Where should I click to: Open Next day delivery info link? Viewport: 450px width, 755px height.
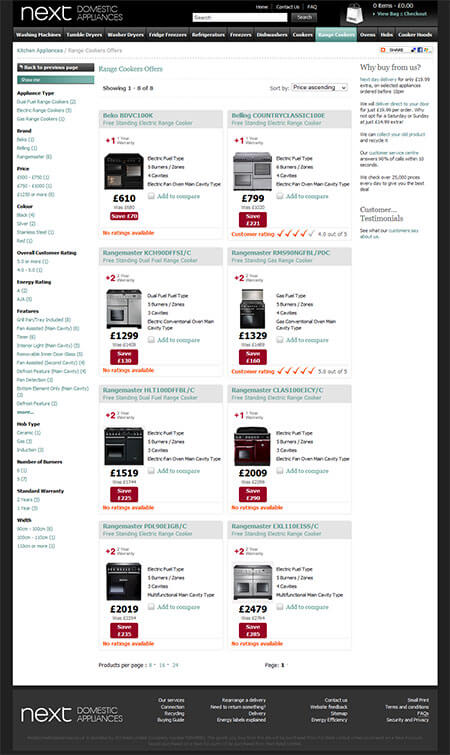pos(378,79)
